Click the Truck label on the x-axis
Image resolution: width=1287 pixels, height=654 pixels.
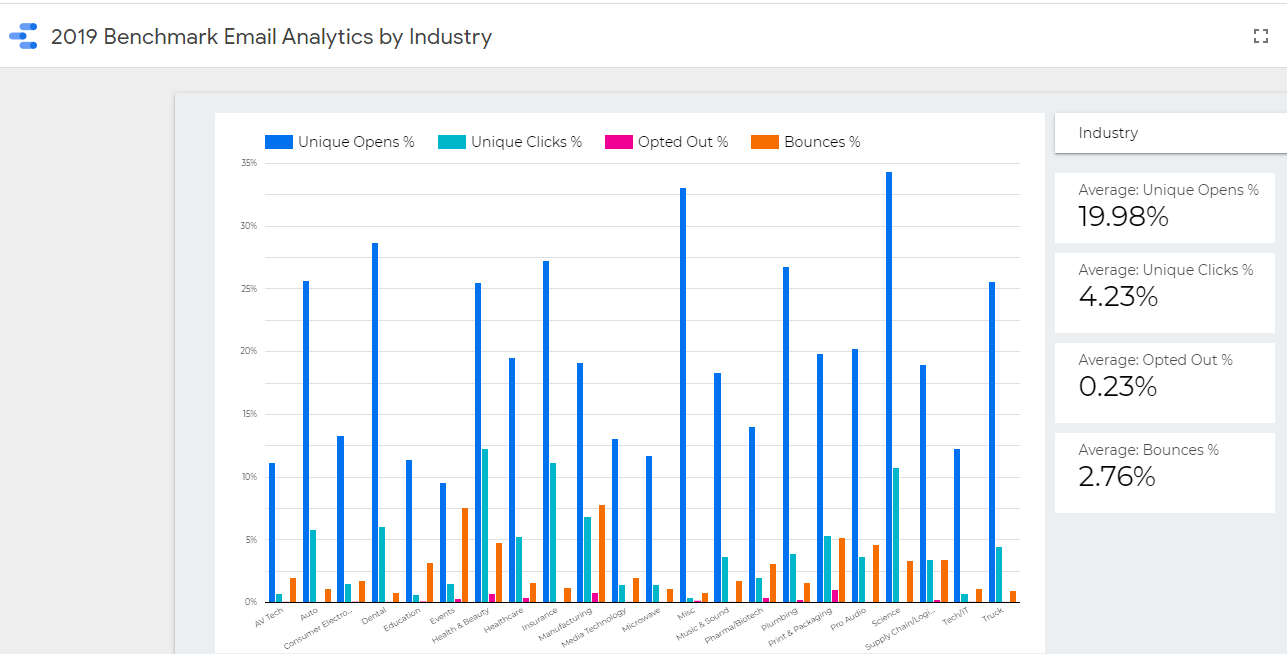(992, 615)
